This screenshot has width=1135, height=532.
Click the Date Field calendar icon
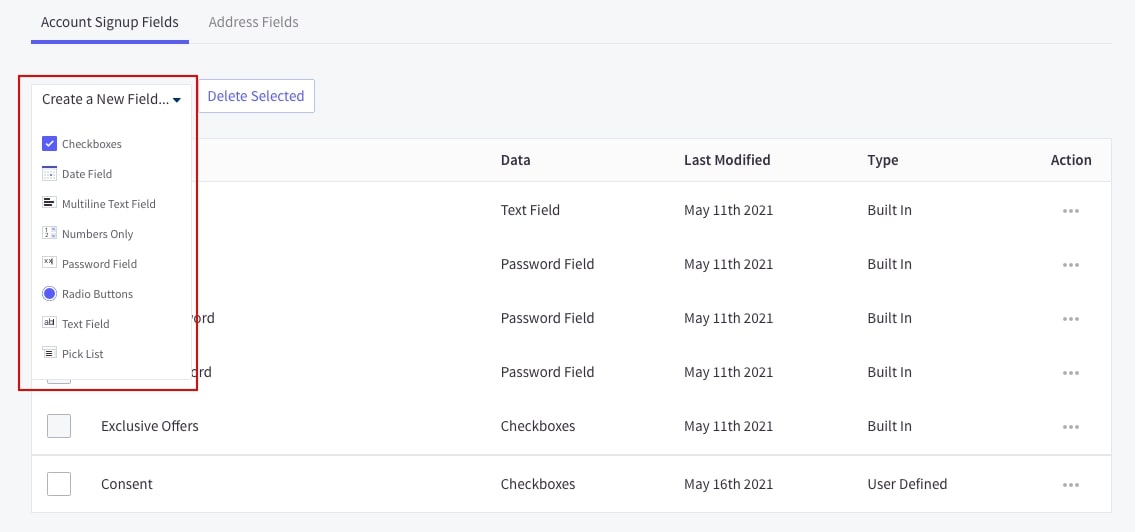[x=49, y=174]
